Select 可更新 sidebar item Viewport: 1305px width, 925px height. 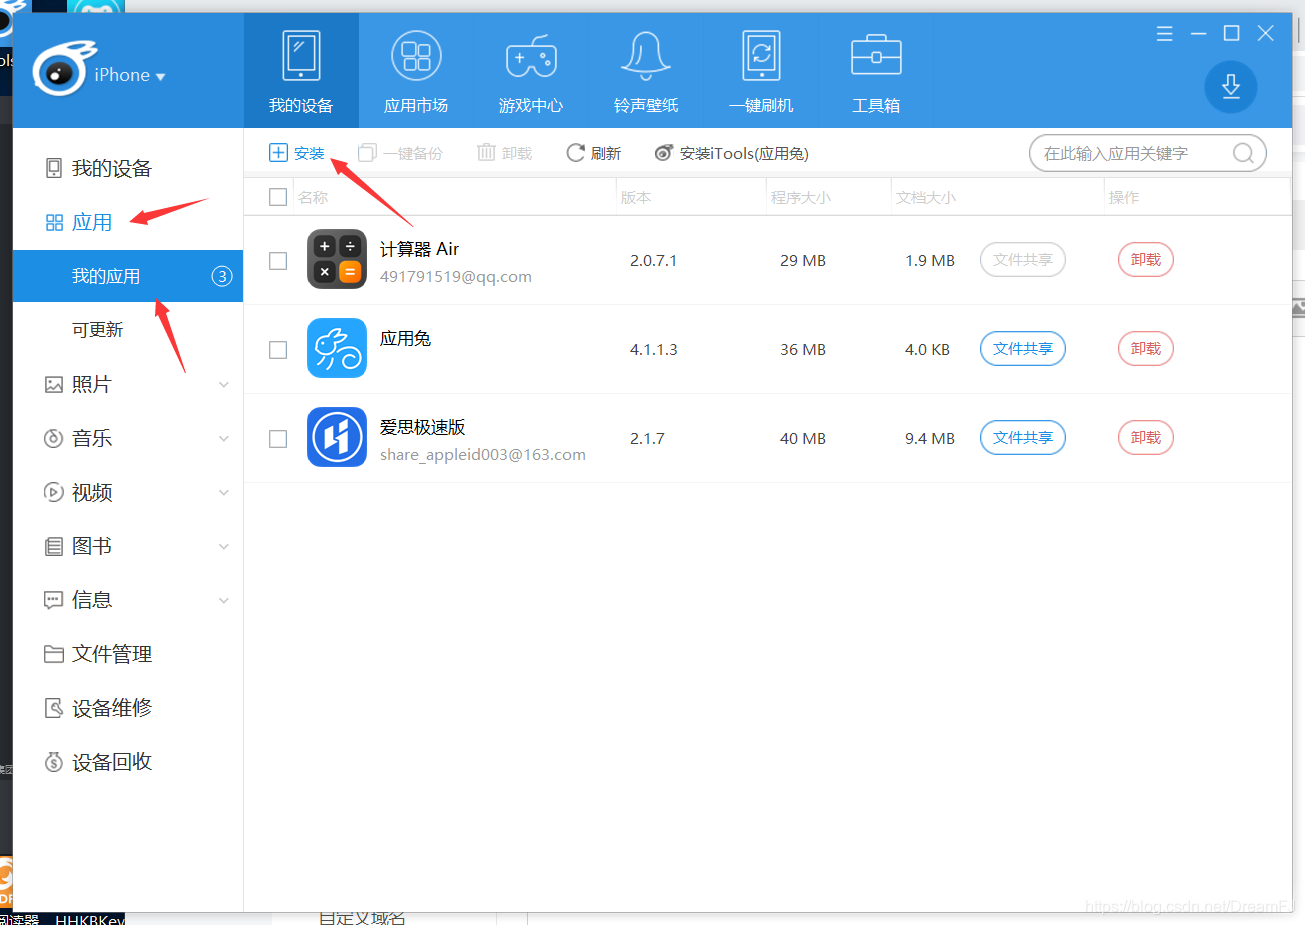[128, 329]
